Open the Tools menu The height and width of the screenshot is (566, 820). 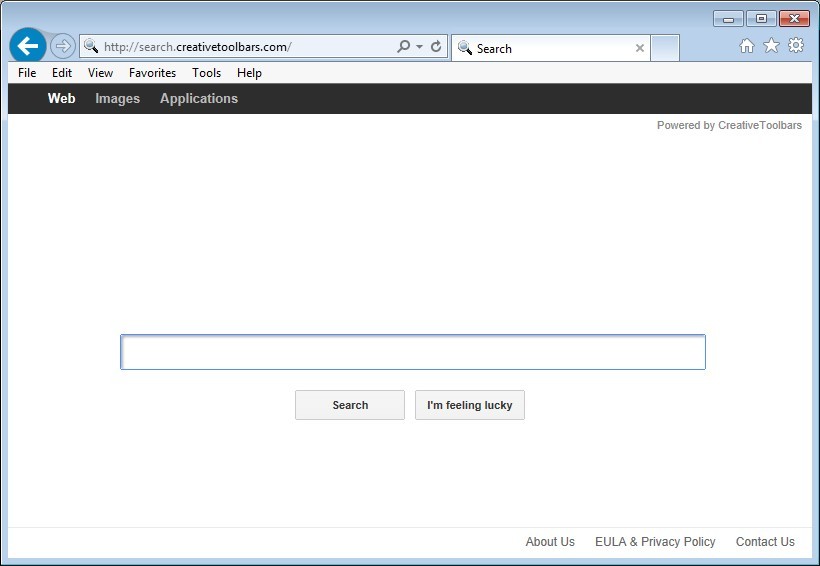207,73
